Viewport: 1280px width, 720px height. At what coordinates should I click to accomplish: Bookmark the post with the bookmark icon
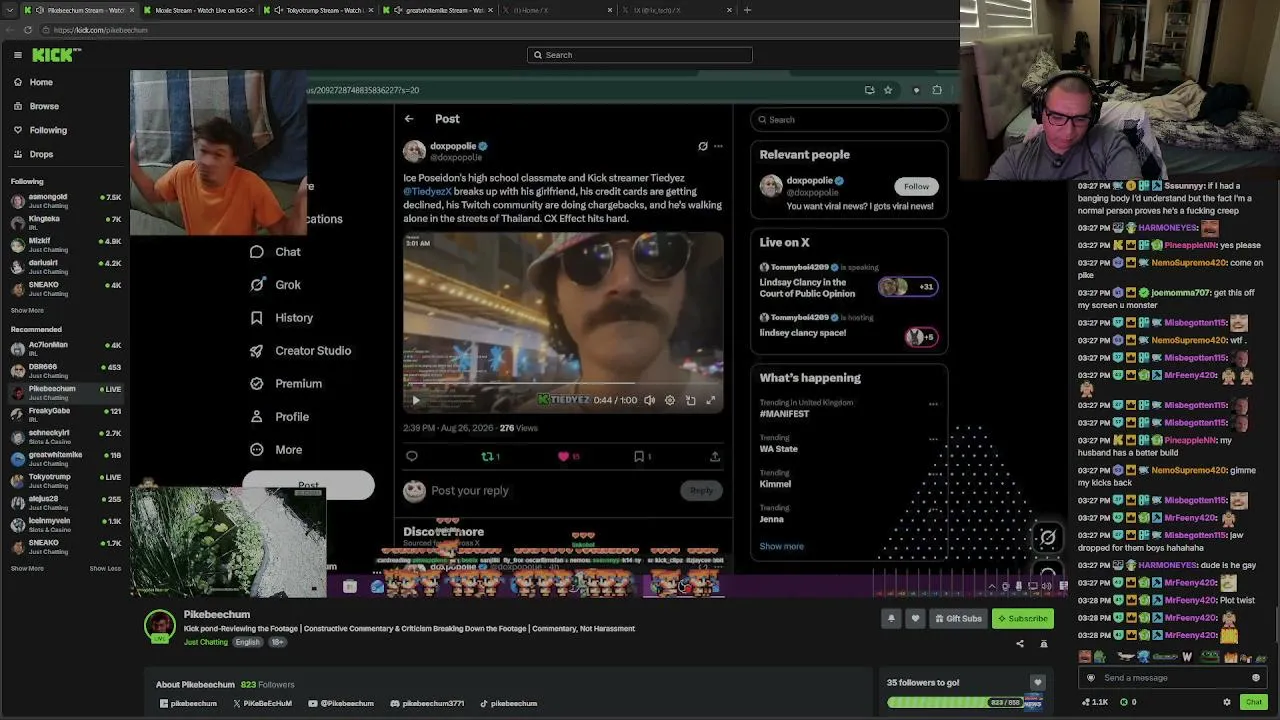coord(639,456)
